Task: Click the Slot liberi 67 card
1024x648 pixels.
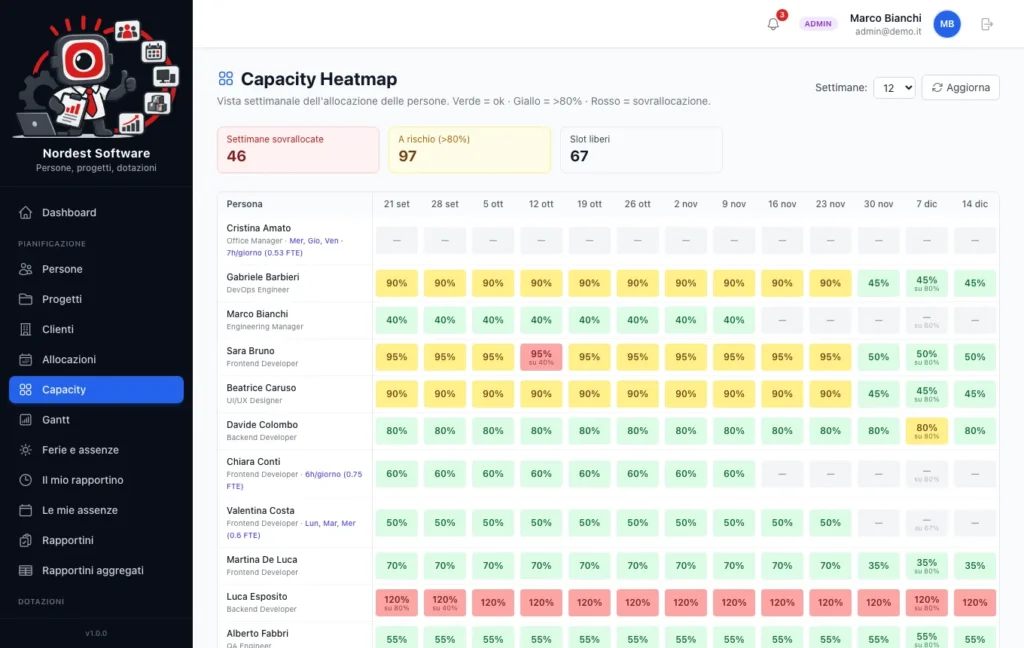Action: (641, 150)
